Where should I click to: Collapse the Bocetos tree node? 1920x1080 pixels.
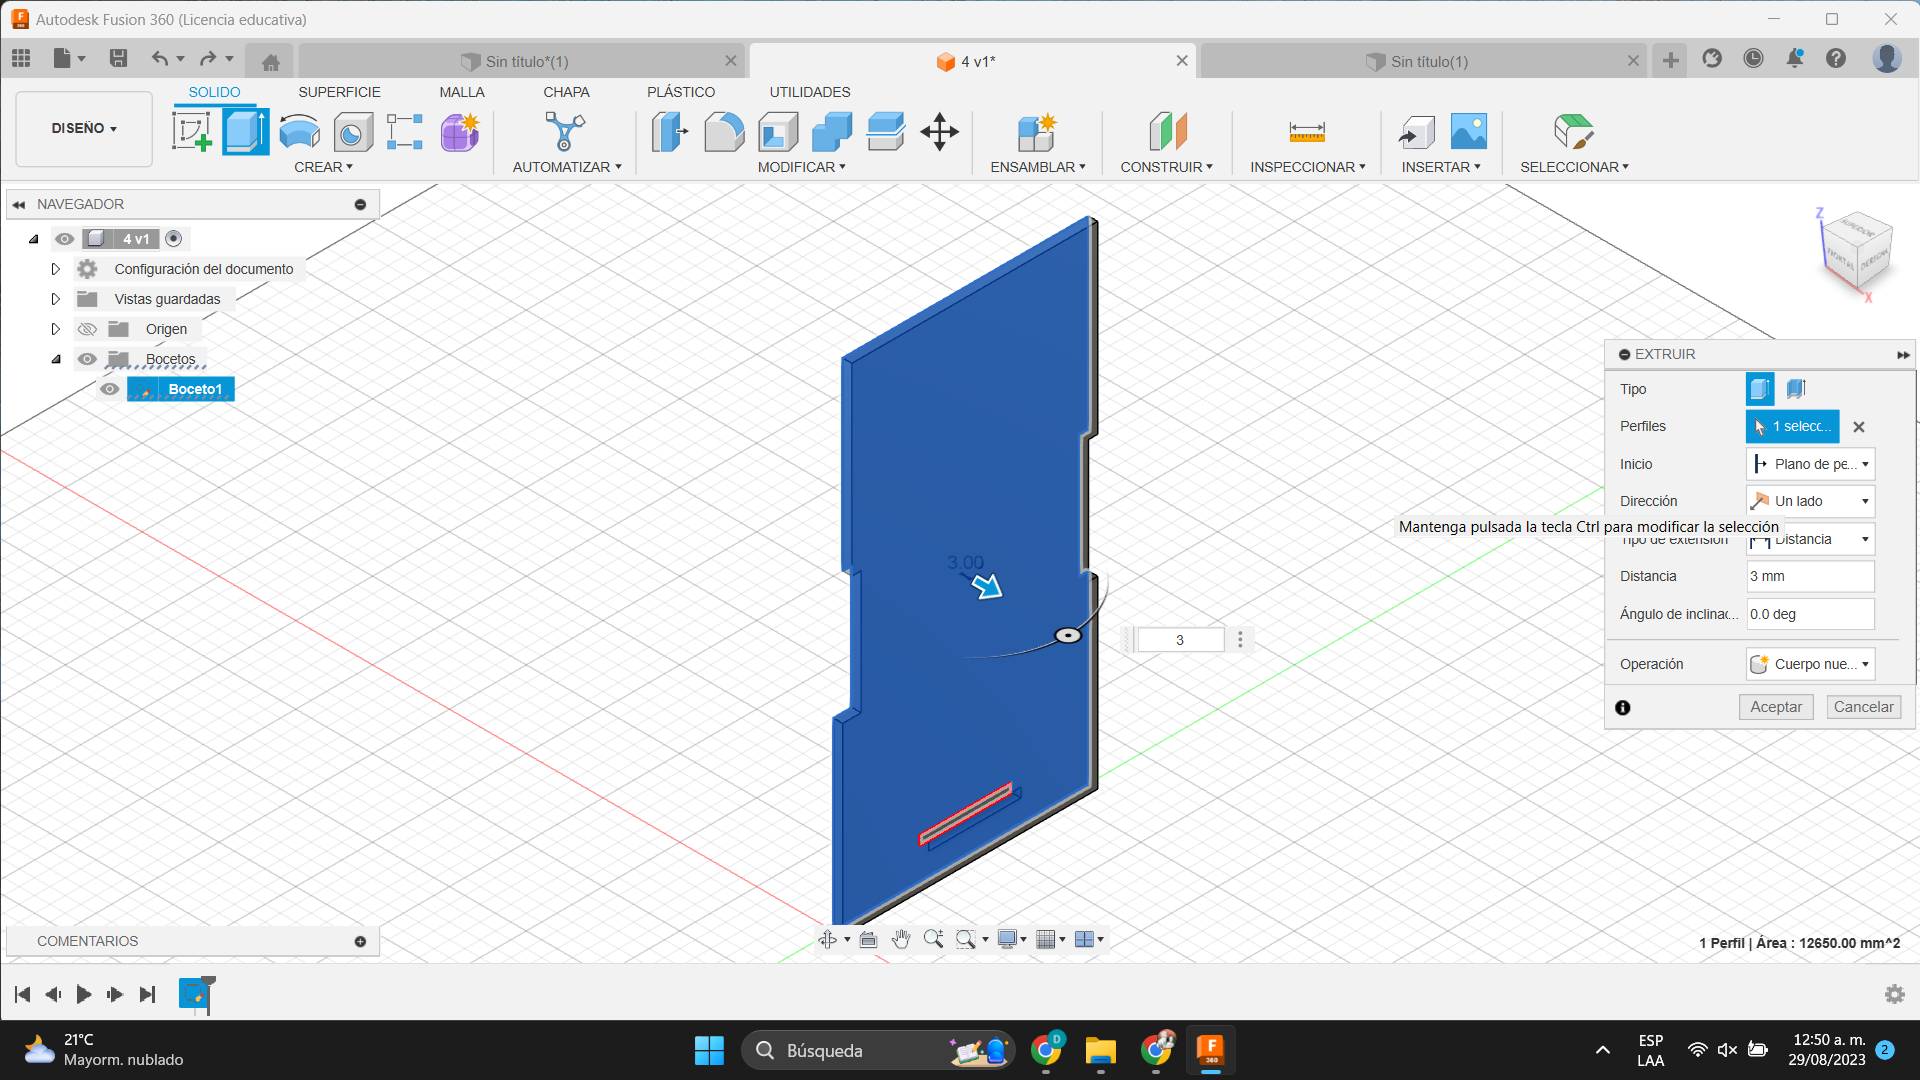[x=55, y=359]
